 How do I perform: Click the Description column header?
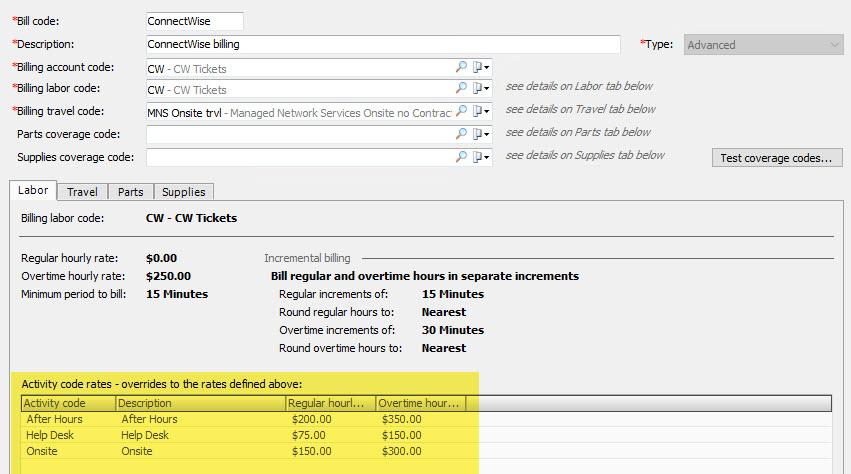[200, 403]
